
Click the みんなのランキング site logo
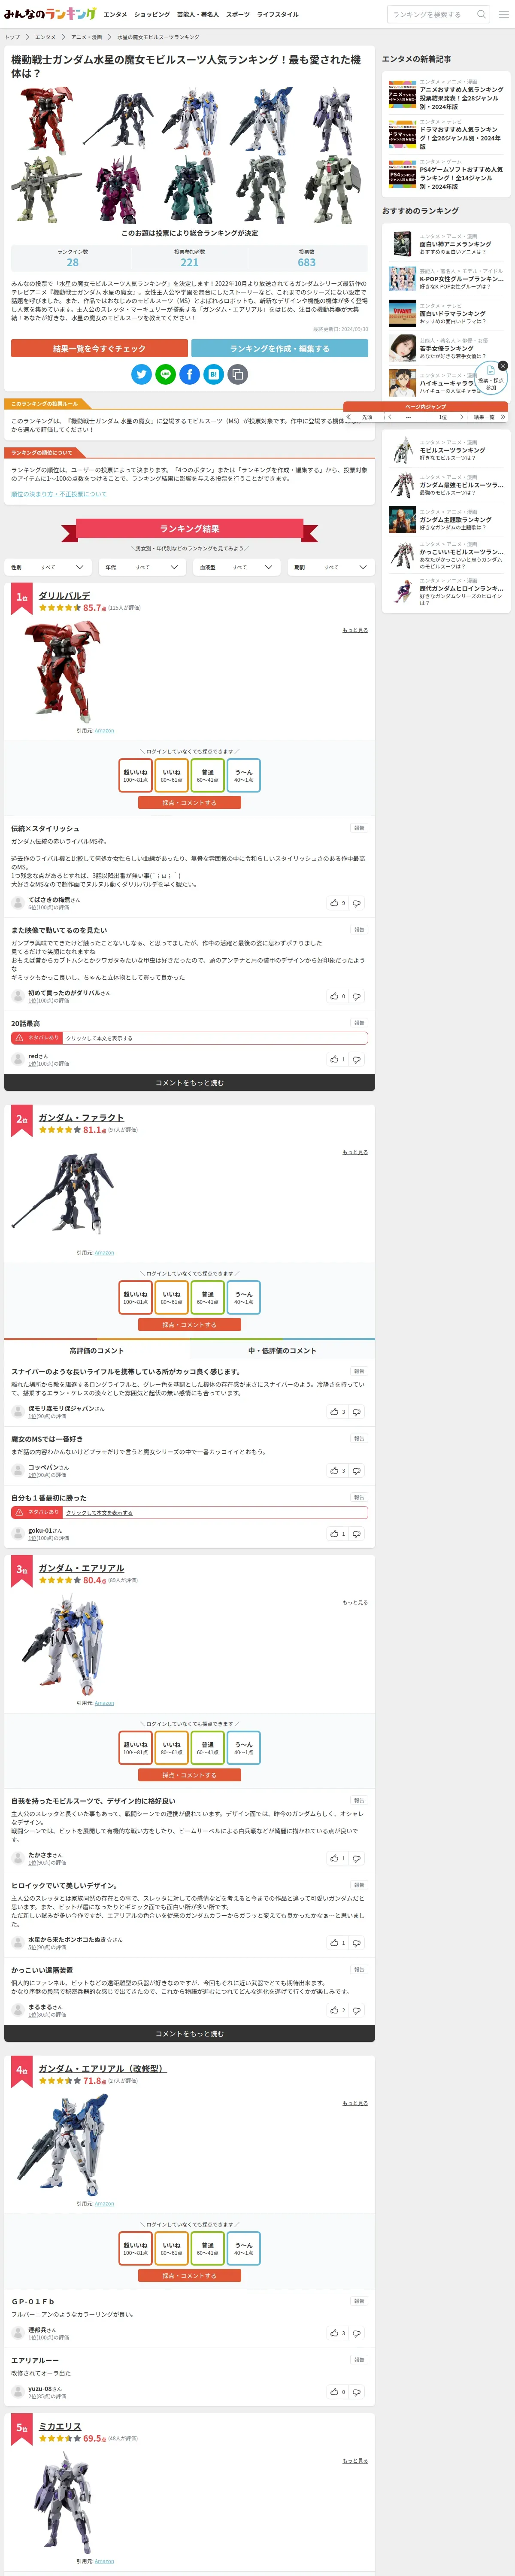point(50,14)
